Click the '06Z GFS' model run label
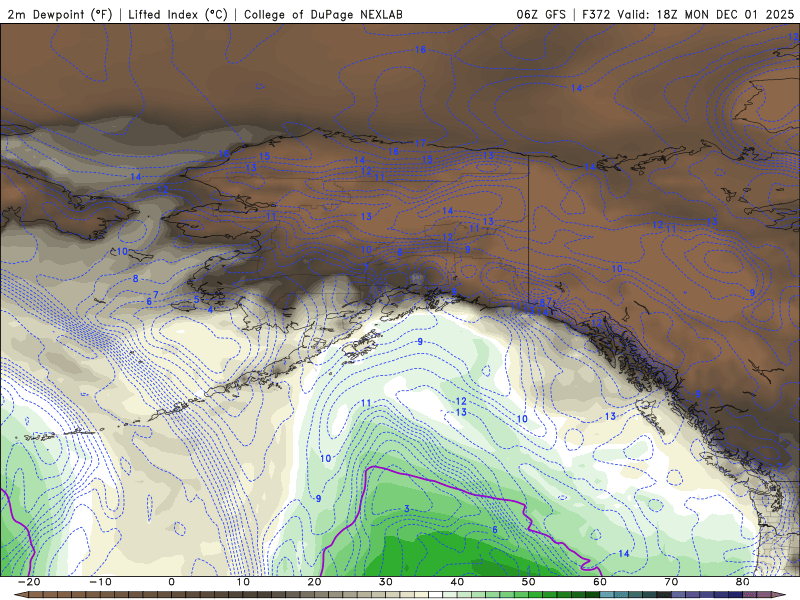Screen dimensions: 800x600 point(541,14)
